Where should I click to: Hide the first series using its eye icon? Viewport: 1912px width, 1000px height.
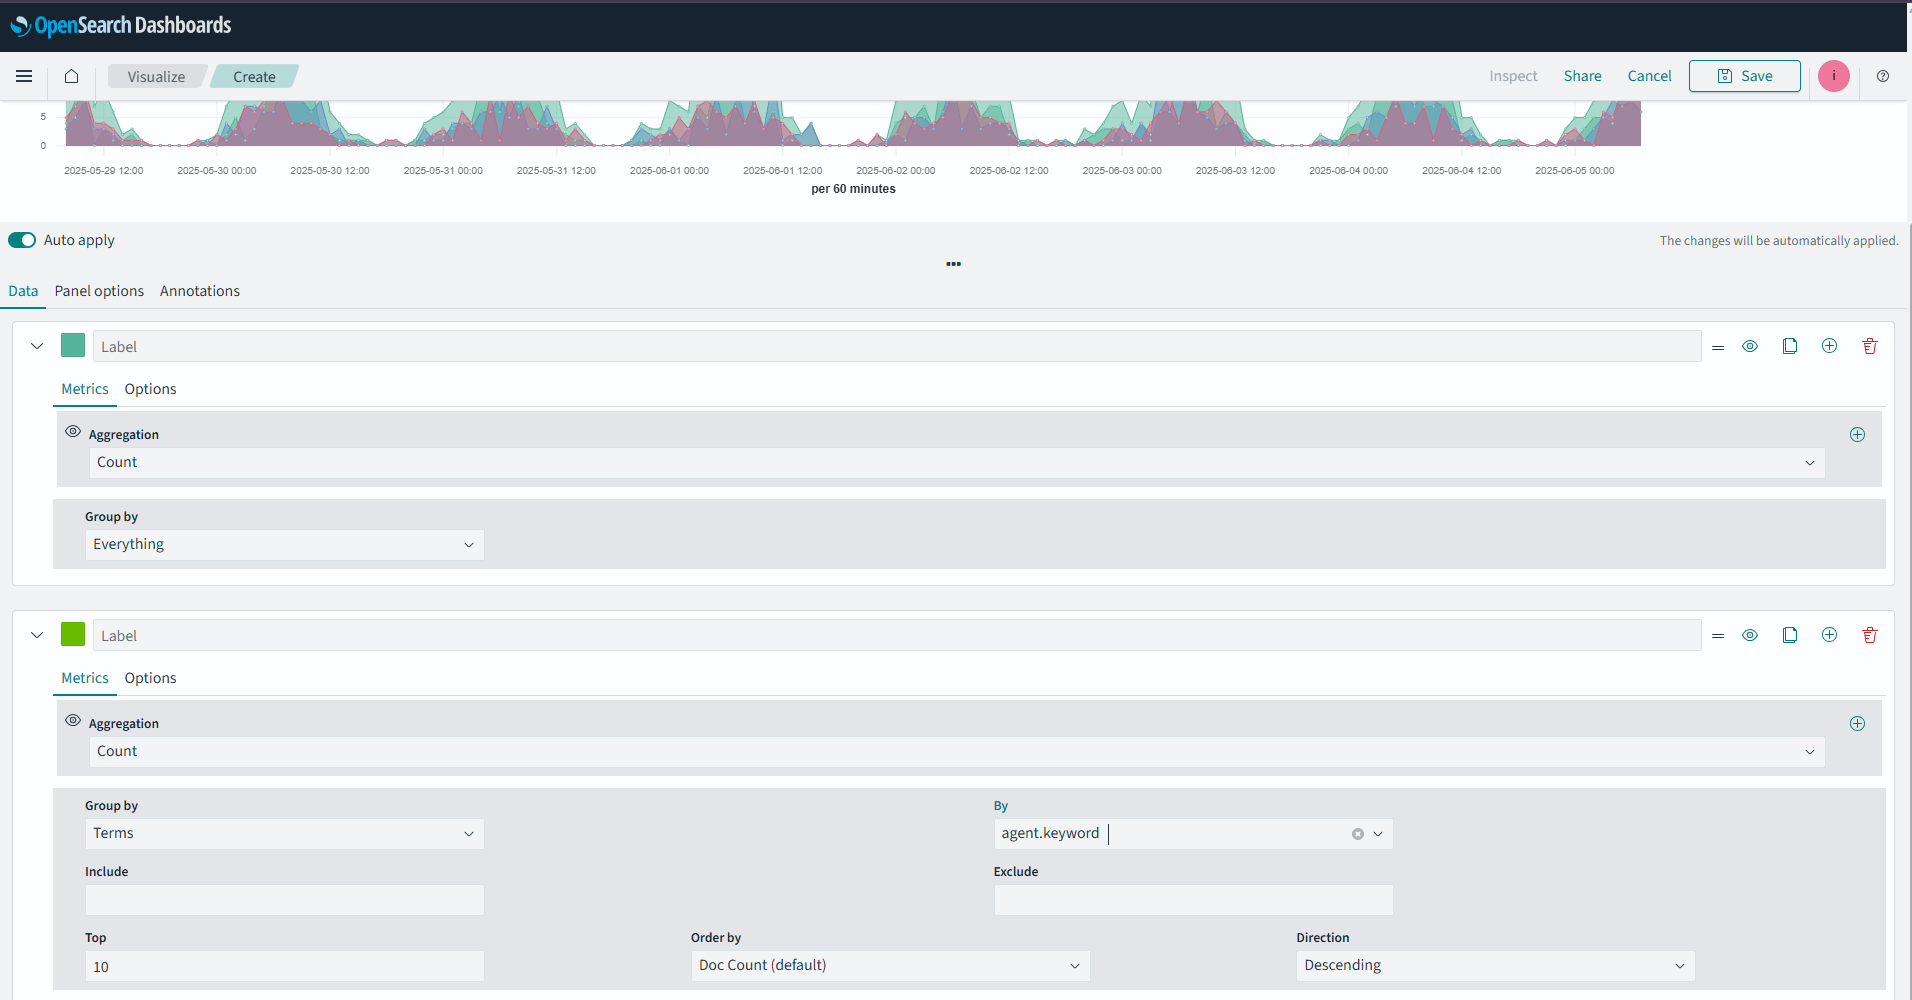pos(1750,346)
